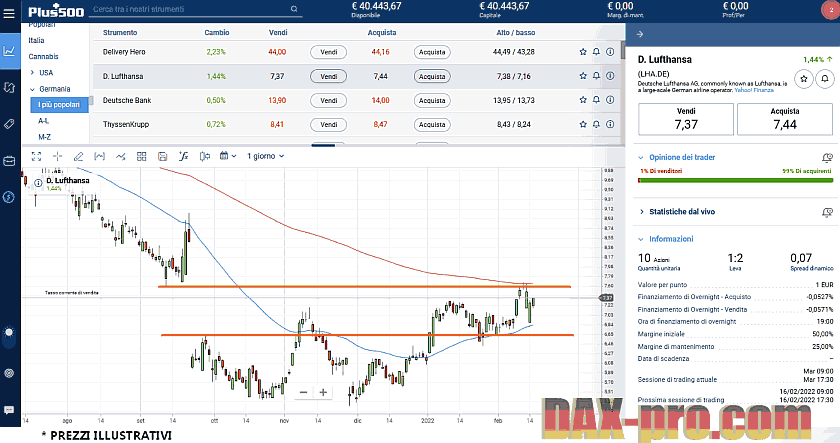The width and height of the screenshot is (840, 443).
Task: Click Vendi button for D. Lufthansa row
Action: point(328,77)
